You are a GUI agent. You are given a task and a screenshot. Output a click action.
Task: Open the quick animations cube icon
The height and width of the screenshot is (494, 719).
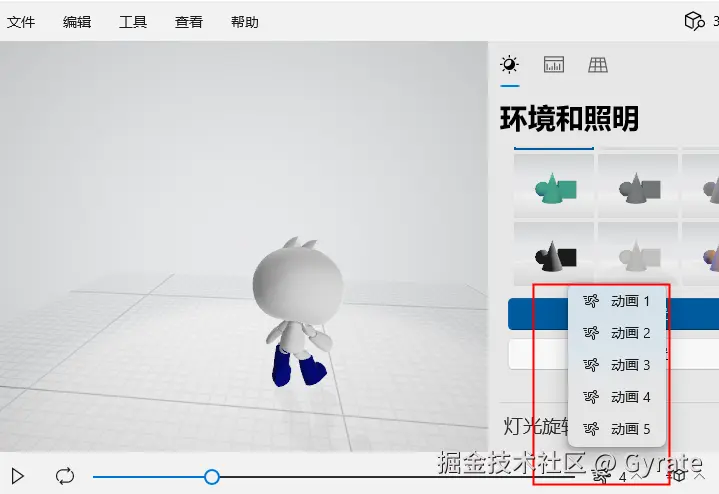coord(678,476)
